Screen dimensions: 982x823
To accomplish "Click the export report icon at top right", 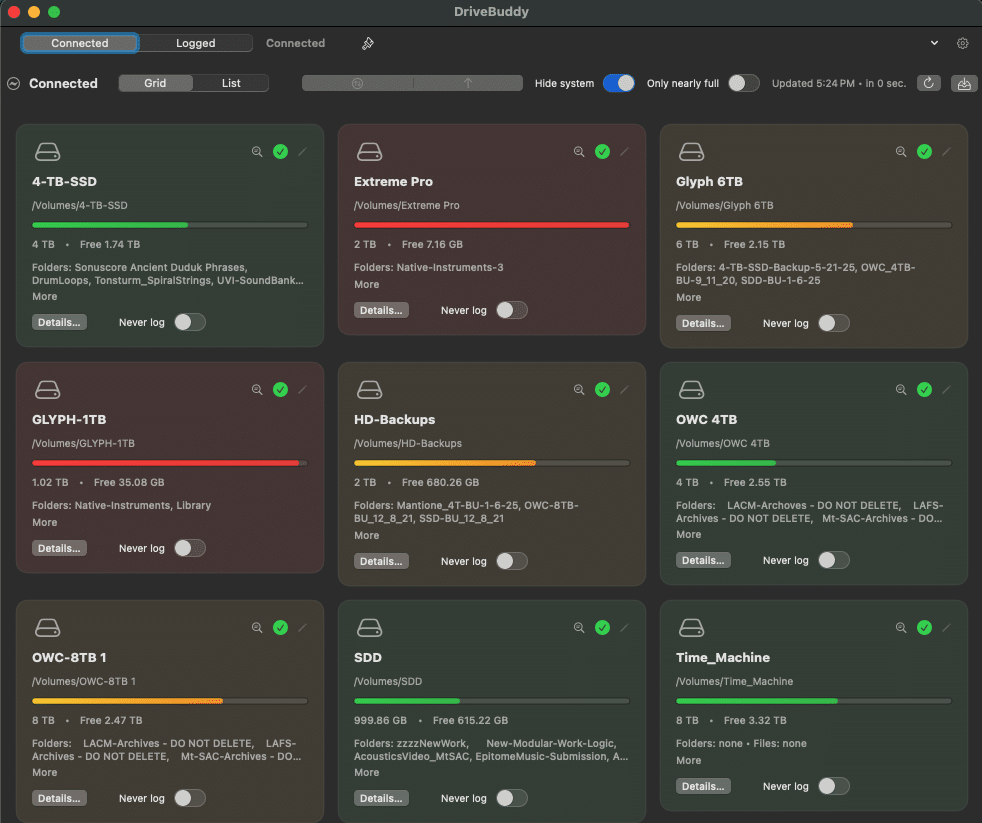I will pos(963,83).
